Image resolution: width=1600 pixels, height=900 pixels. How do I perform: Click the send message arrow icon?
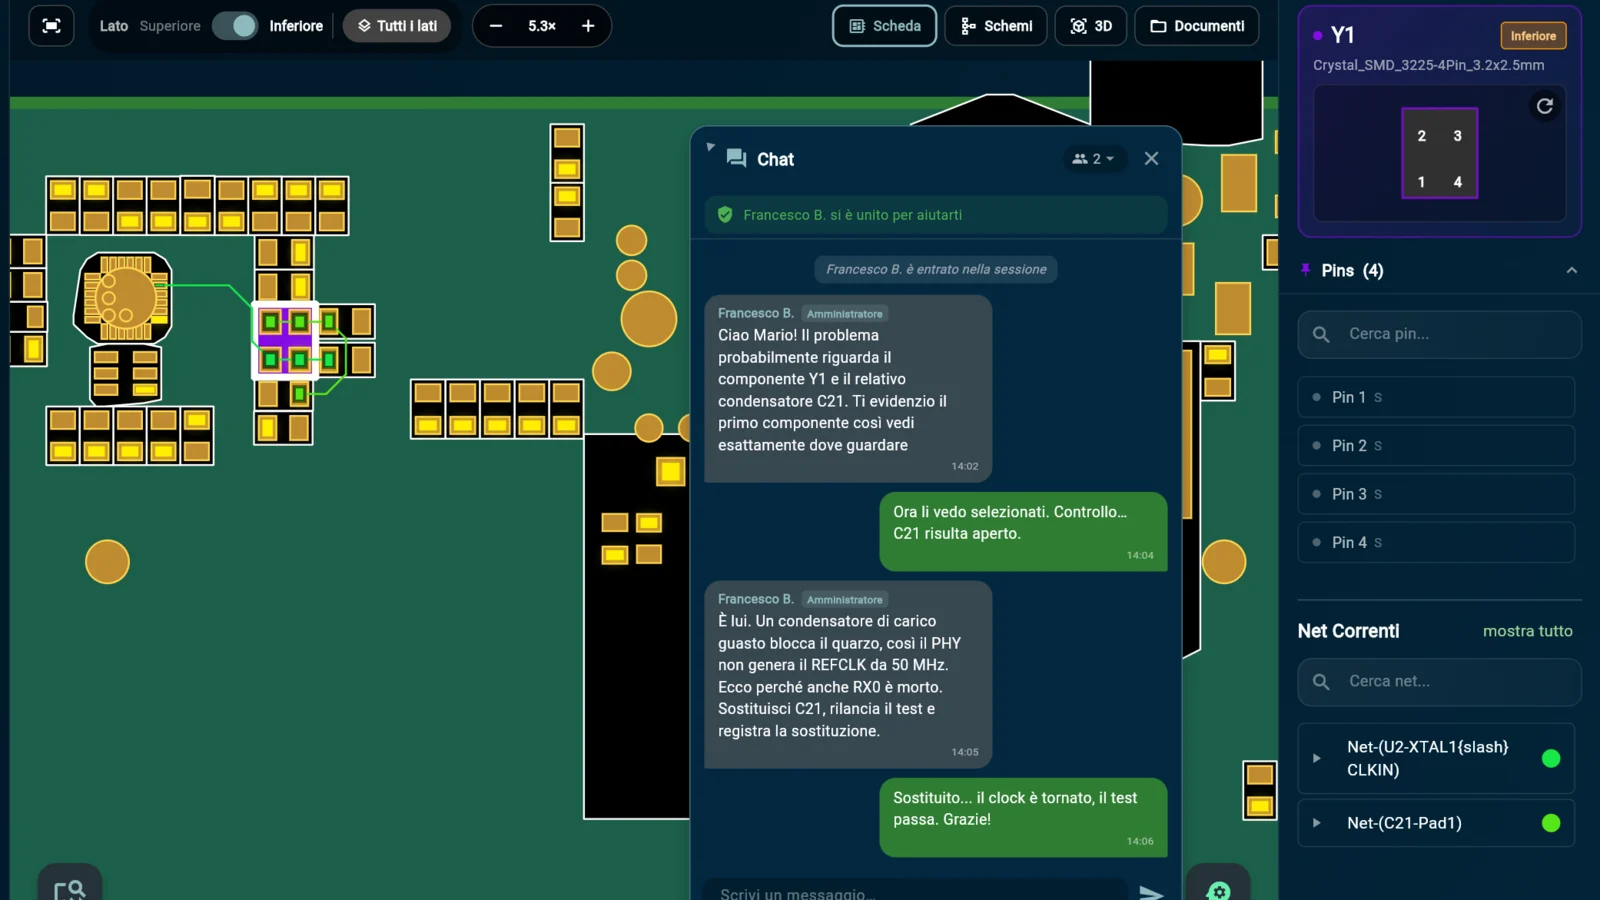point(1151,892)
